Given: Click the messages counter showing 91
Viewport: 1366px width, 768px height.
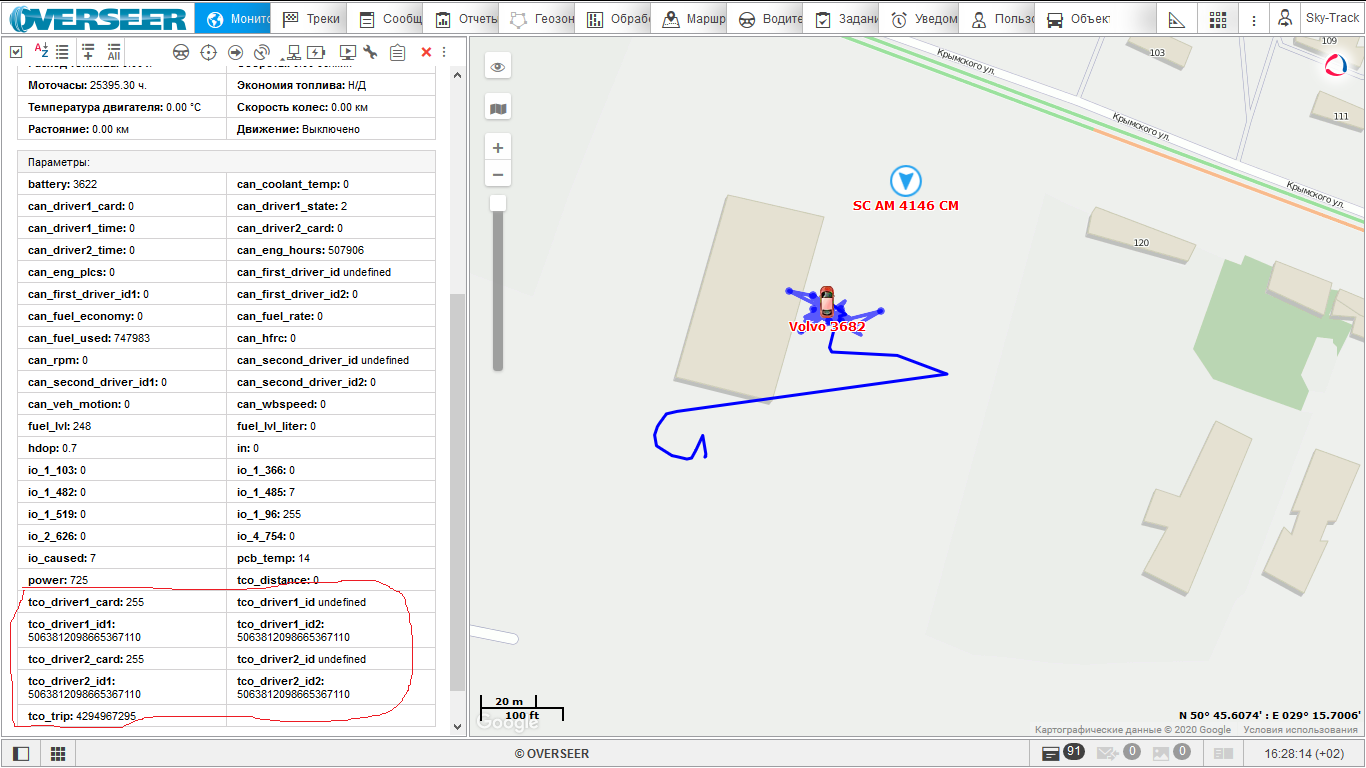Looking at the screenshot, I should (1063, 752).
